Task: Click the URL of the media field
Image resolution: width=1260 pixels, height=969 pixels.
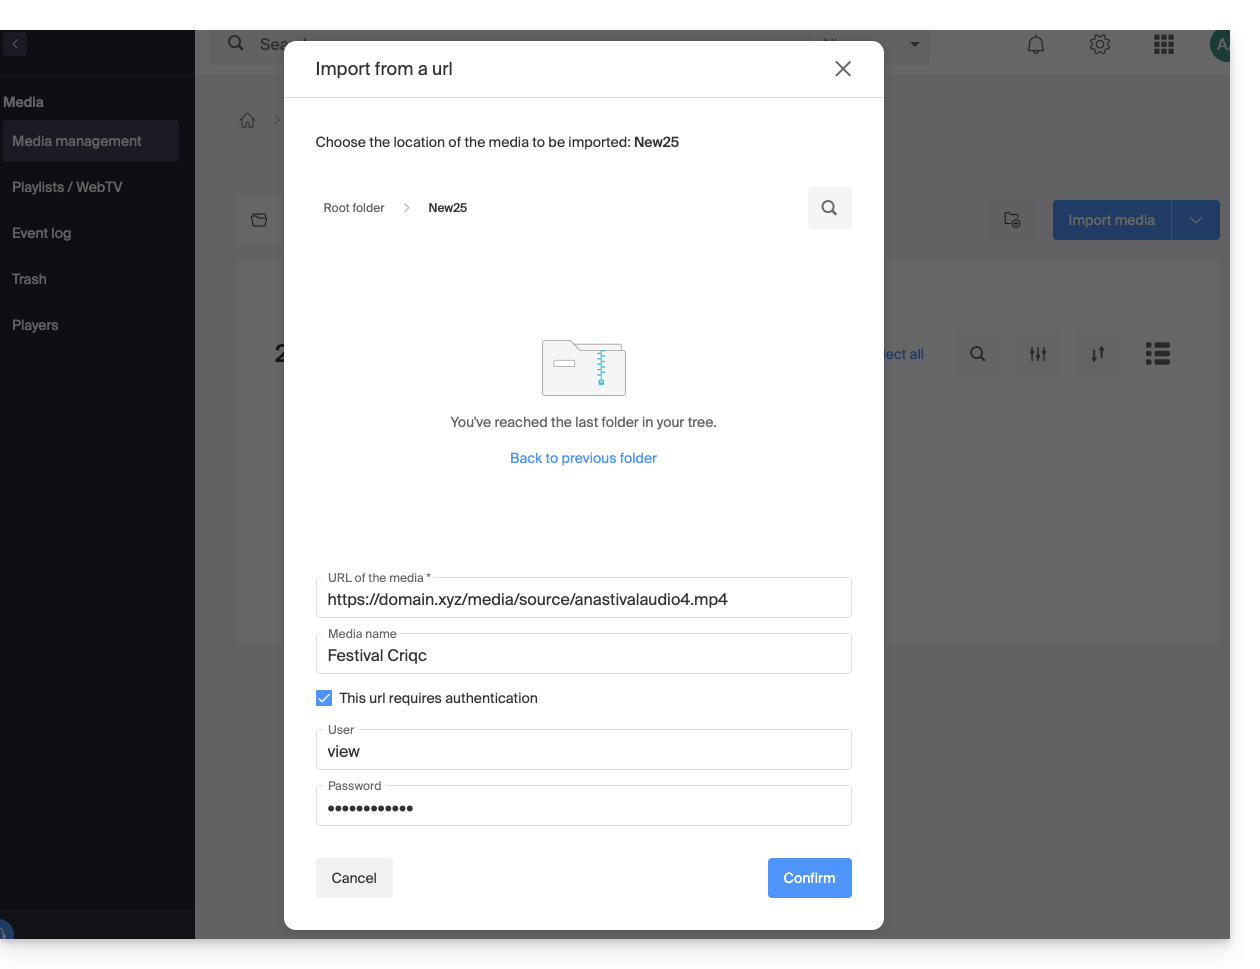Action: coord(583,600)
